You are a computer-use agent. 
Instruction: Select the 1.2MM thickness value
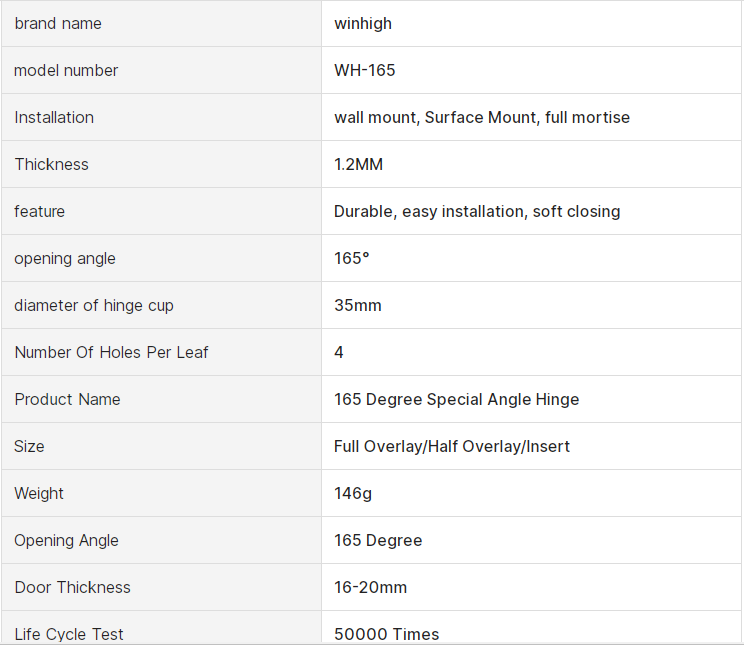pyautogui.click(x=358, y=164)
